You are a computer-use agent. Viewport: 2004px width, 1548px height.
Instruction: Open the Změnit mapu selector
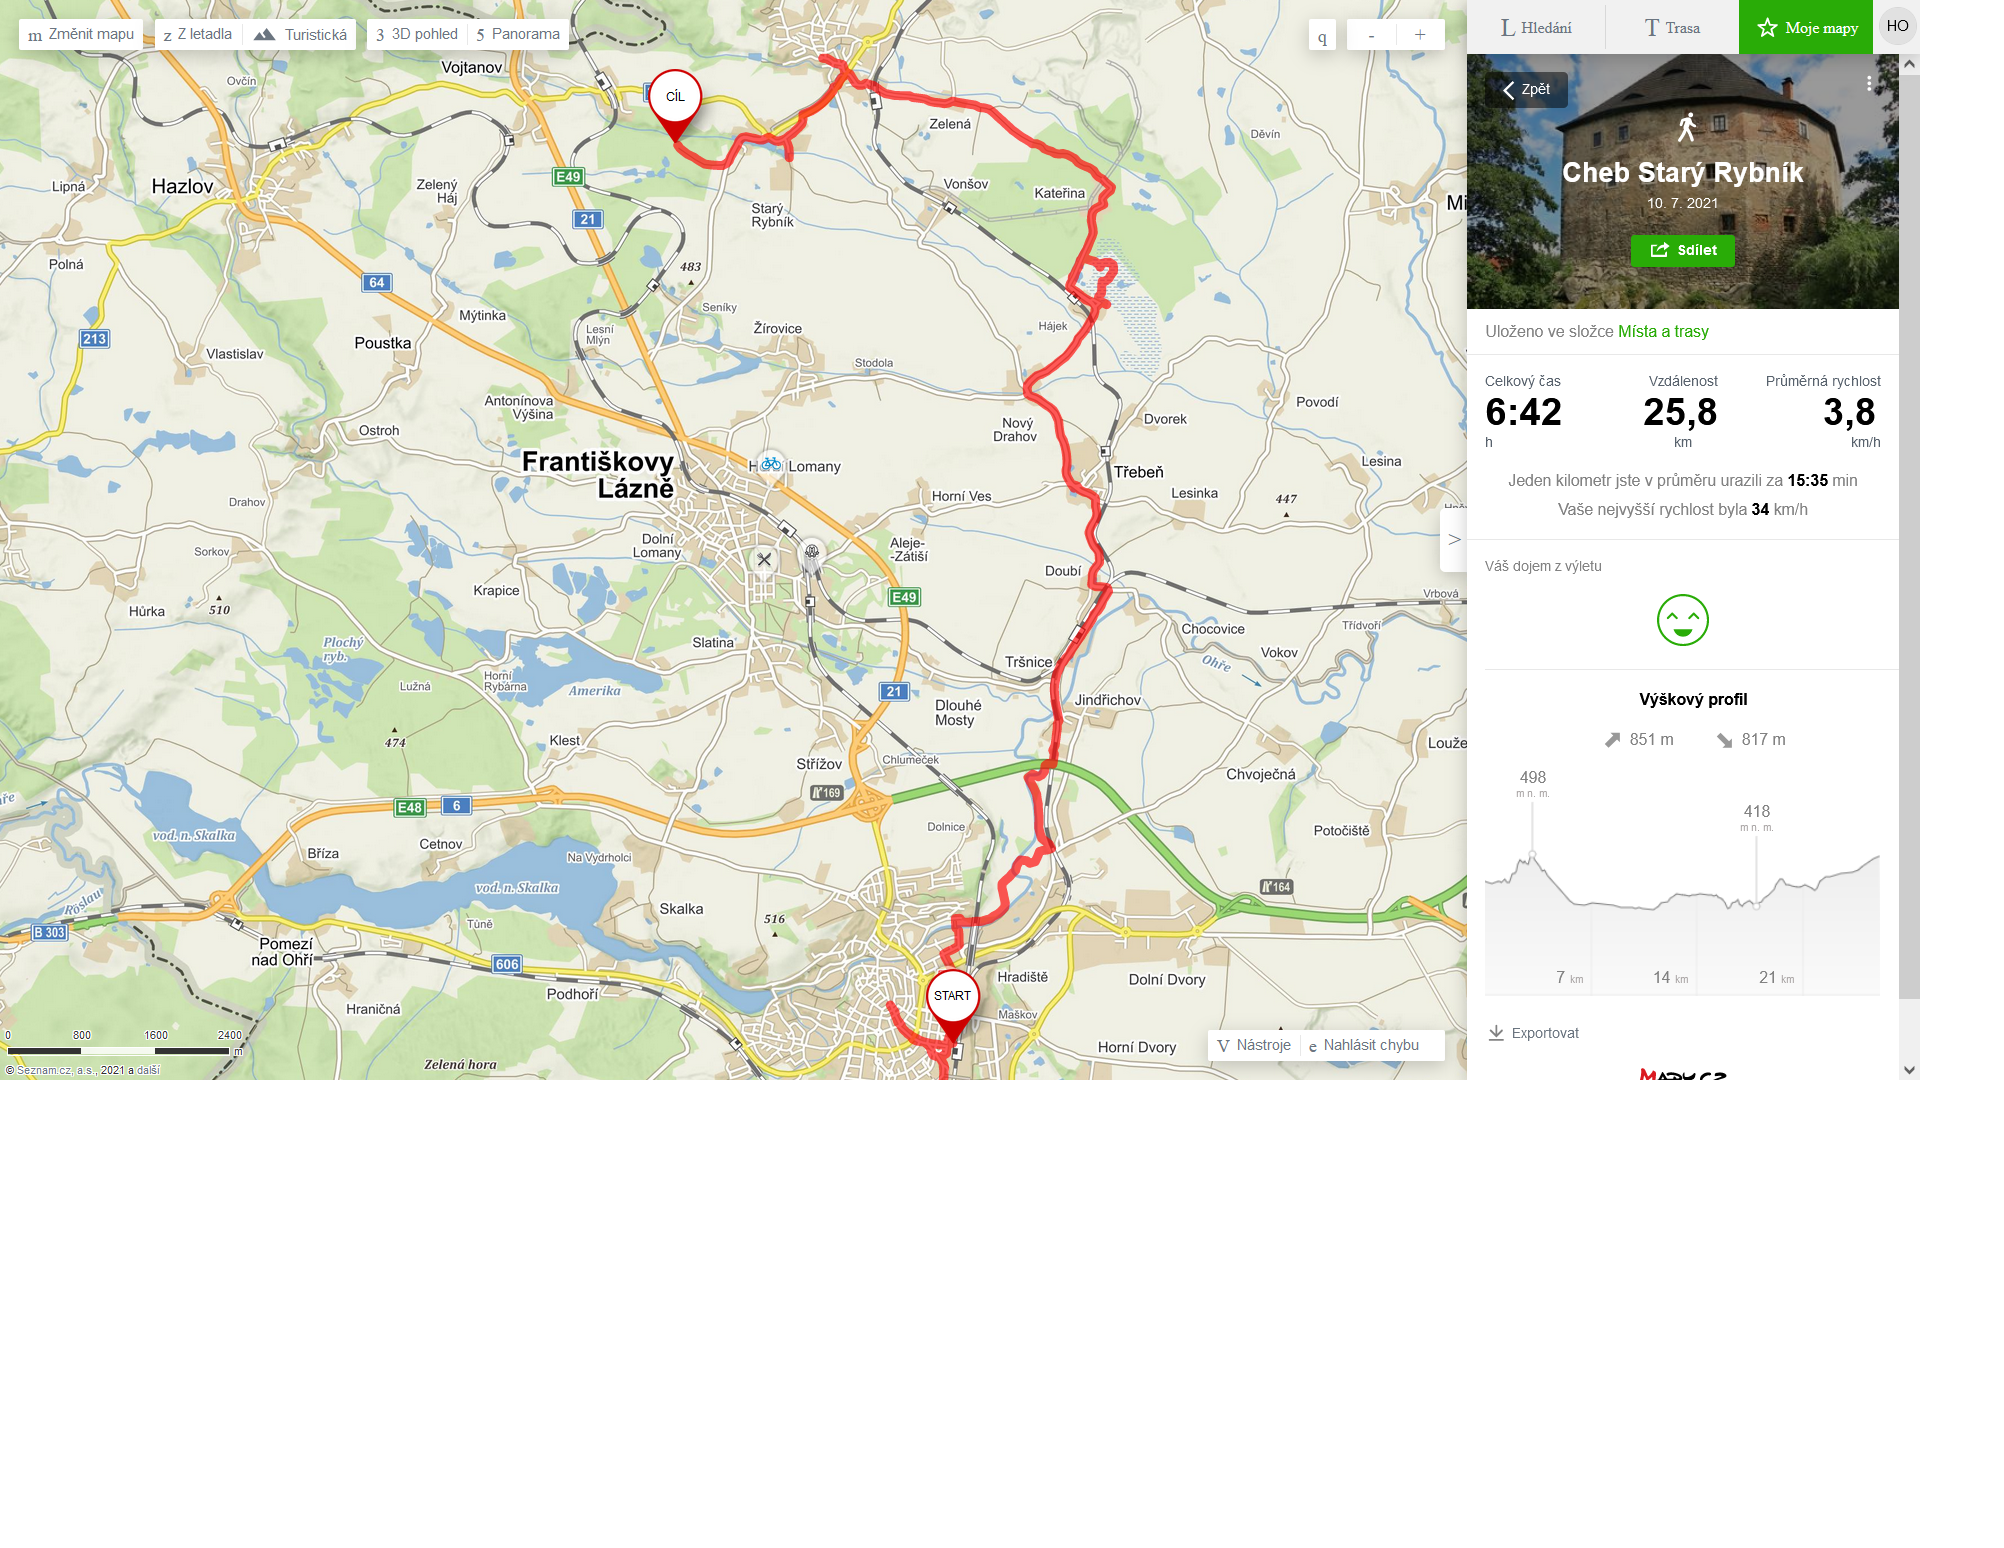pos(81,34)
